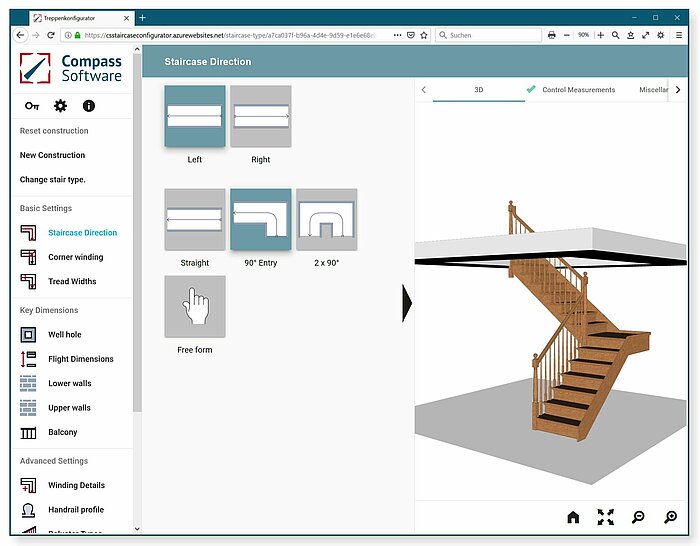Click Change stair type

click(53, 179)
